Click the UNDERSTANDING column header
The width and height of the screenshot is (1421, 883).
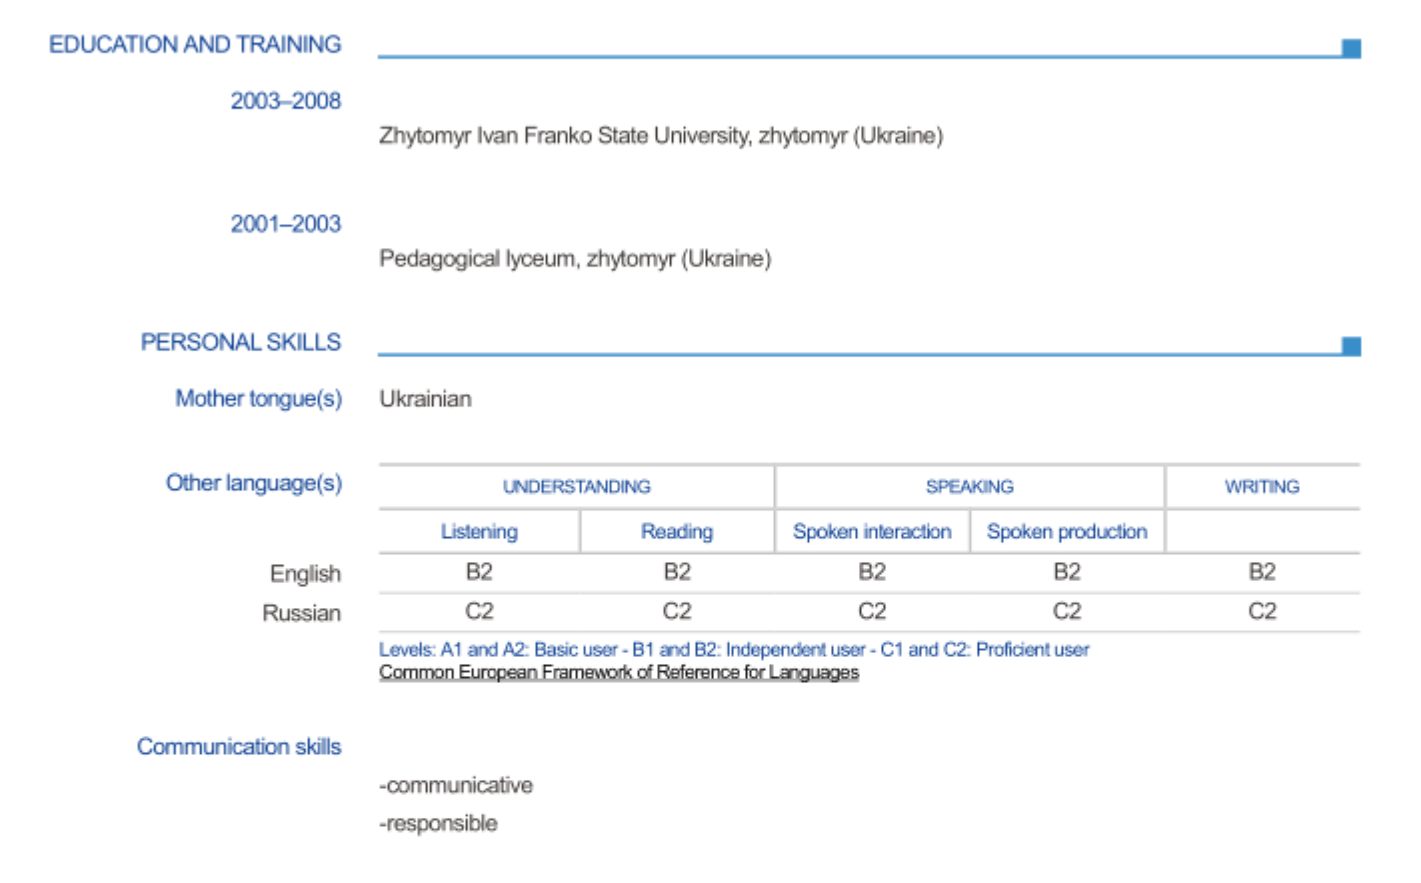(x=576, y=487)
